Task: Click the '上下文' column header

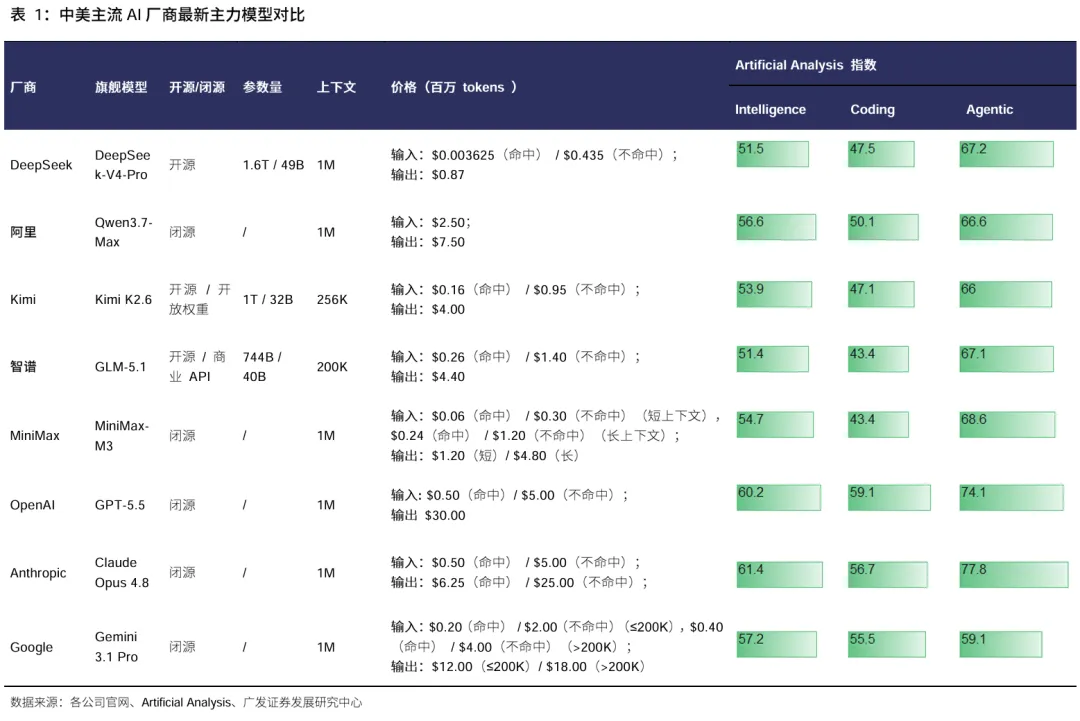Action: [x=336, y=87]
